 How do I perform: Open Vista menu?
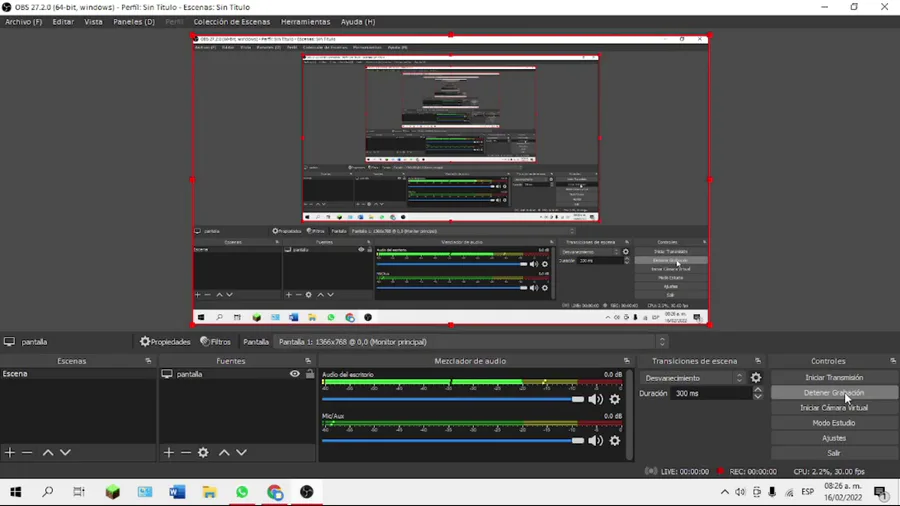93,22
